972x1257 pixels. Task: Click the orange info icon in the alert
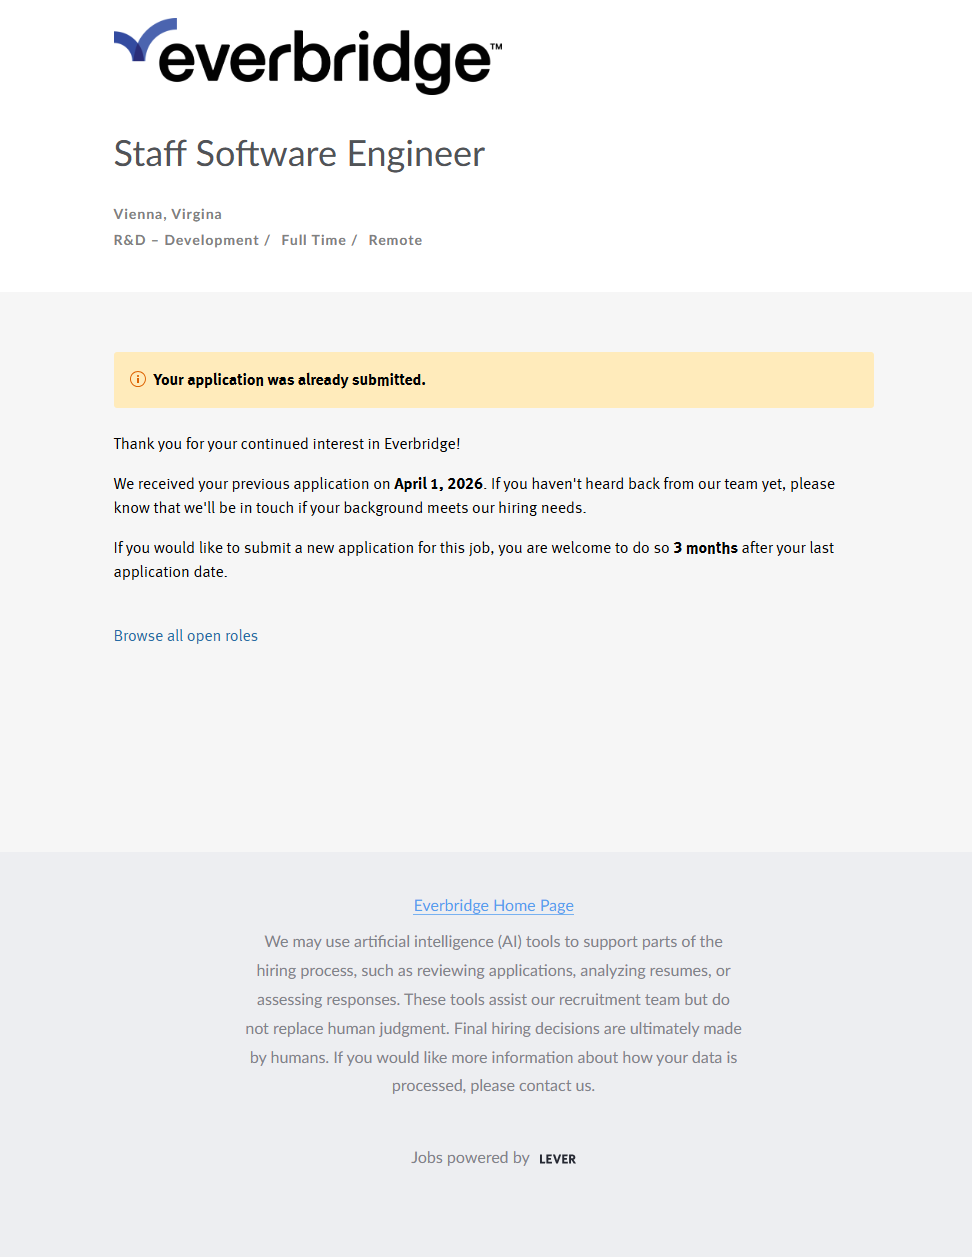coord(138,379)
